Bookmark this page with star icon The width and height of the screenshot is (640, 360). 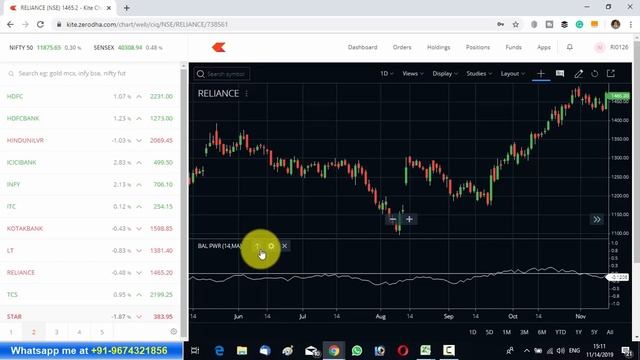click(x=516, y=24)
